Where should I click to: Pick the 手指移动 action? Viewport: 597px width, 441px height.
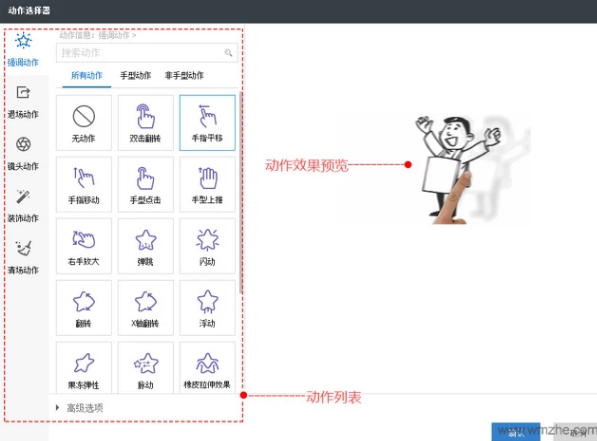point(84,184)
